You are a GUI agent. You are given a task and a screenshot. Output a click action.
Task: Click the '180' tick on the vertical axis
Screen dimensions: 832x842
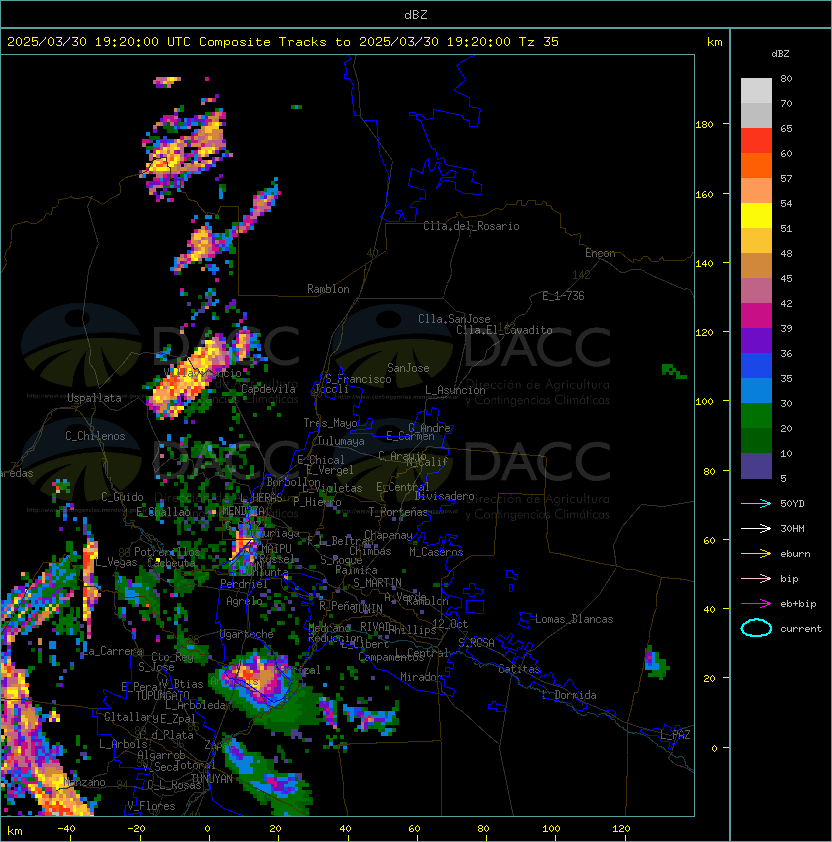(704, 125)
